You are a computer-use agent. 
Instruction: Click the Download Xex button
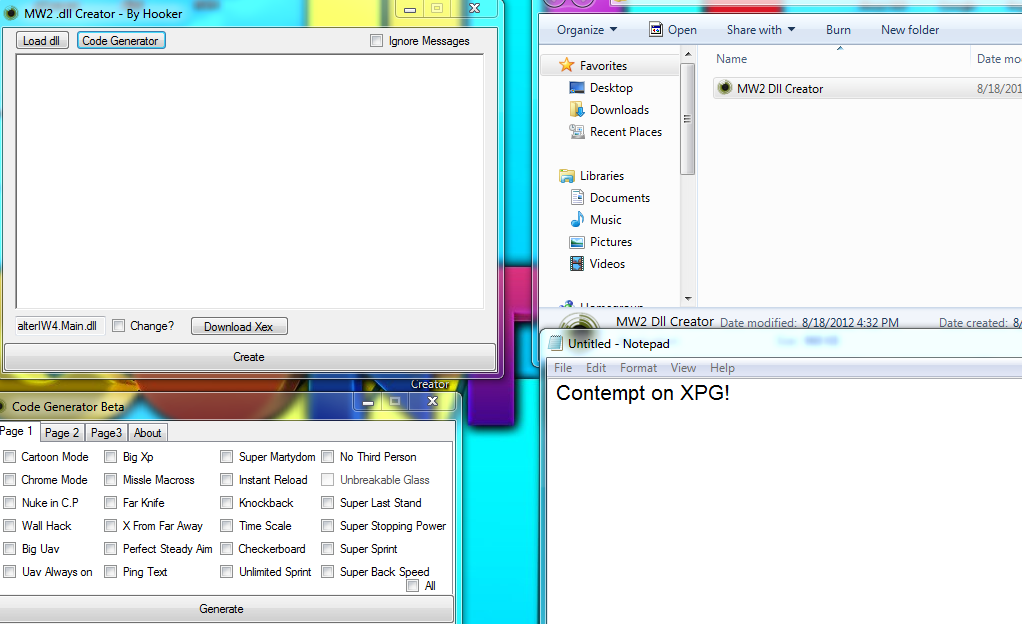[239, 326]
